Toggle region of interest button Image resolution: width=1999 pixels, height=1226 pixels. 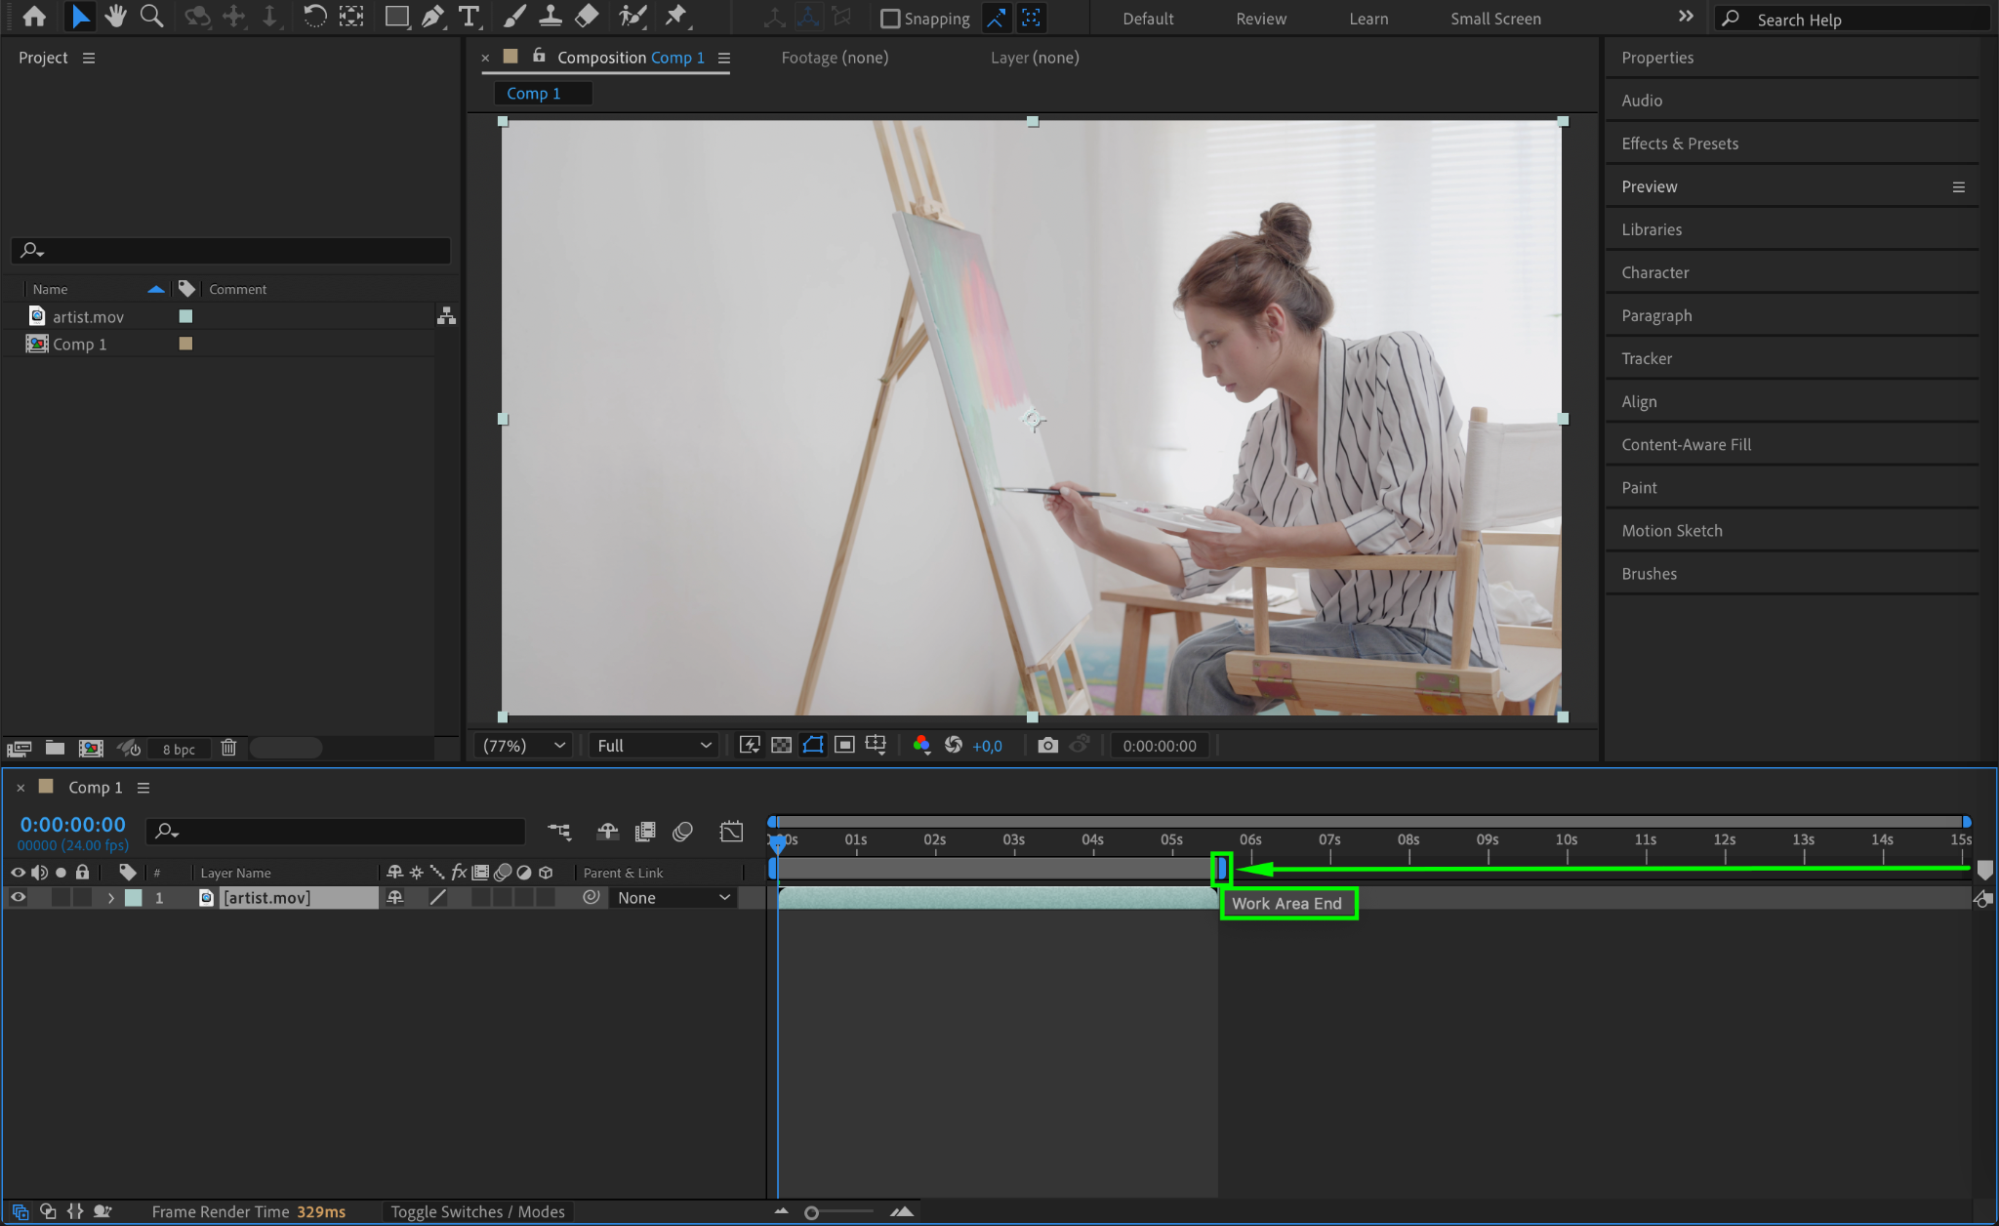pos(845,745)
